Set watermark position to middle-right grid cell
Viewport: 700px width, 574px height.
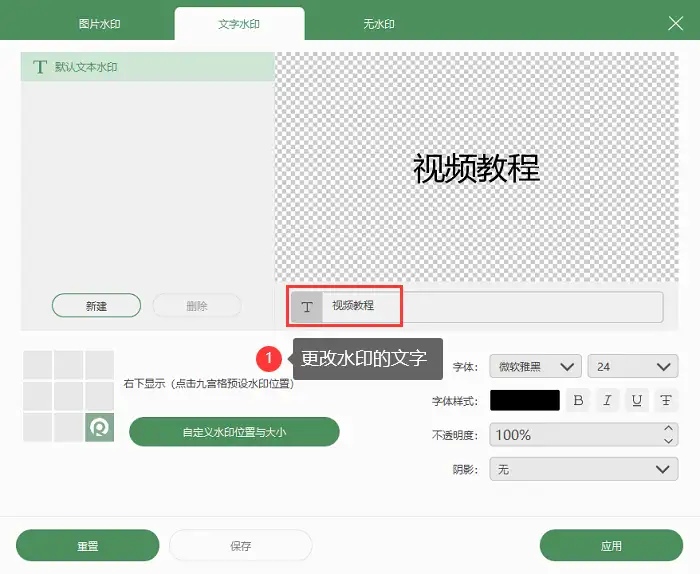(x=100, y=396)
